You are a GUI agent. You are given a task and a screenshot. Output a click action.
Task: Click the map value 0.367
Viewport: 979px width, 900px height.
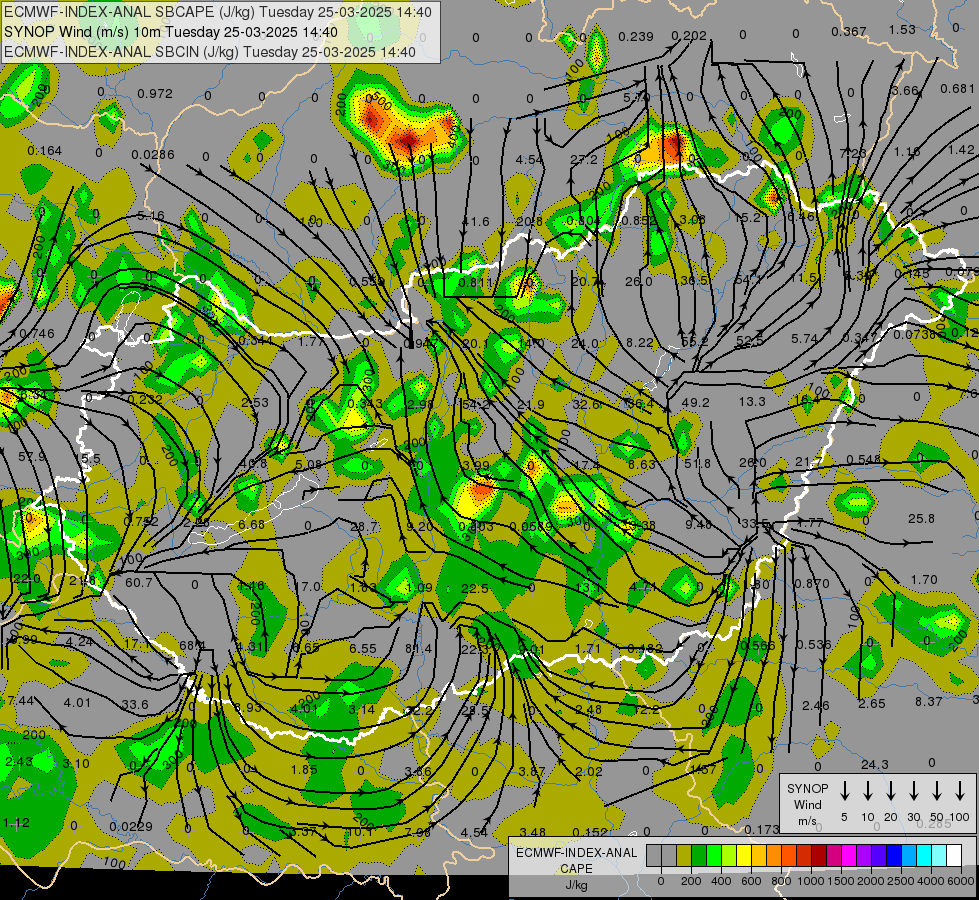point(849,31)
